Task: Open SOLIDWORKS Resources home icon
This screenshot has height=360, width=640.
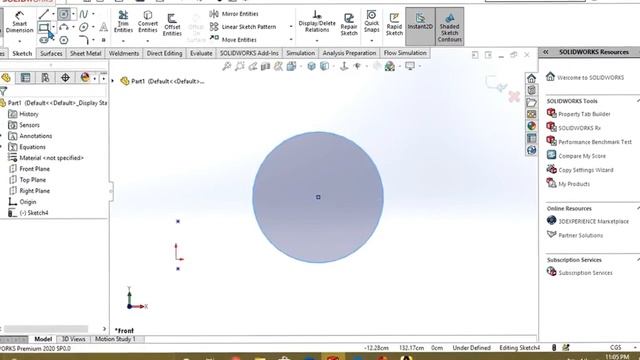Action: tap(531, 78)
